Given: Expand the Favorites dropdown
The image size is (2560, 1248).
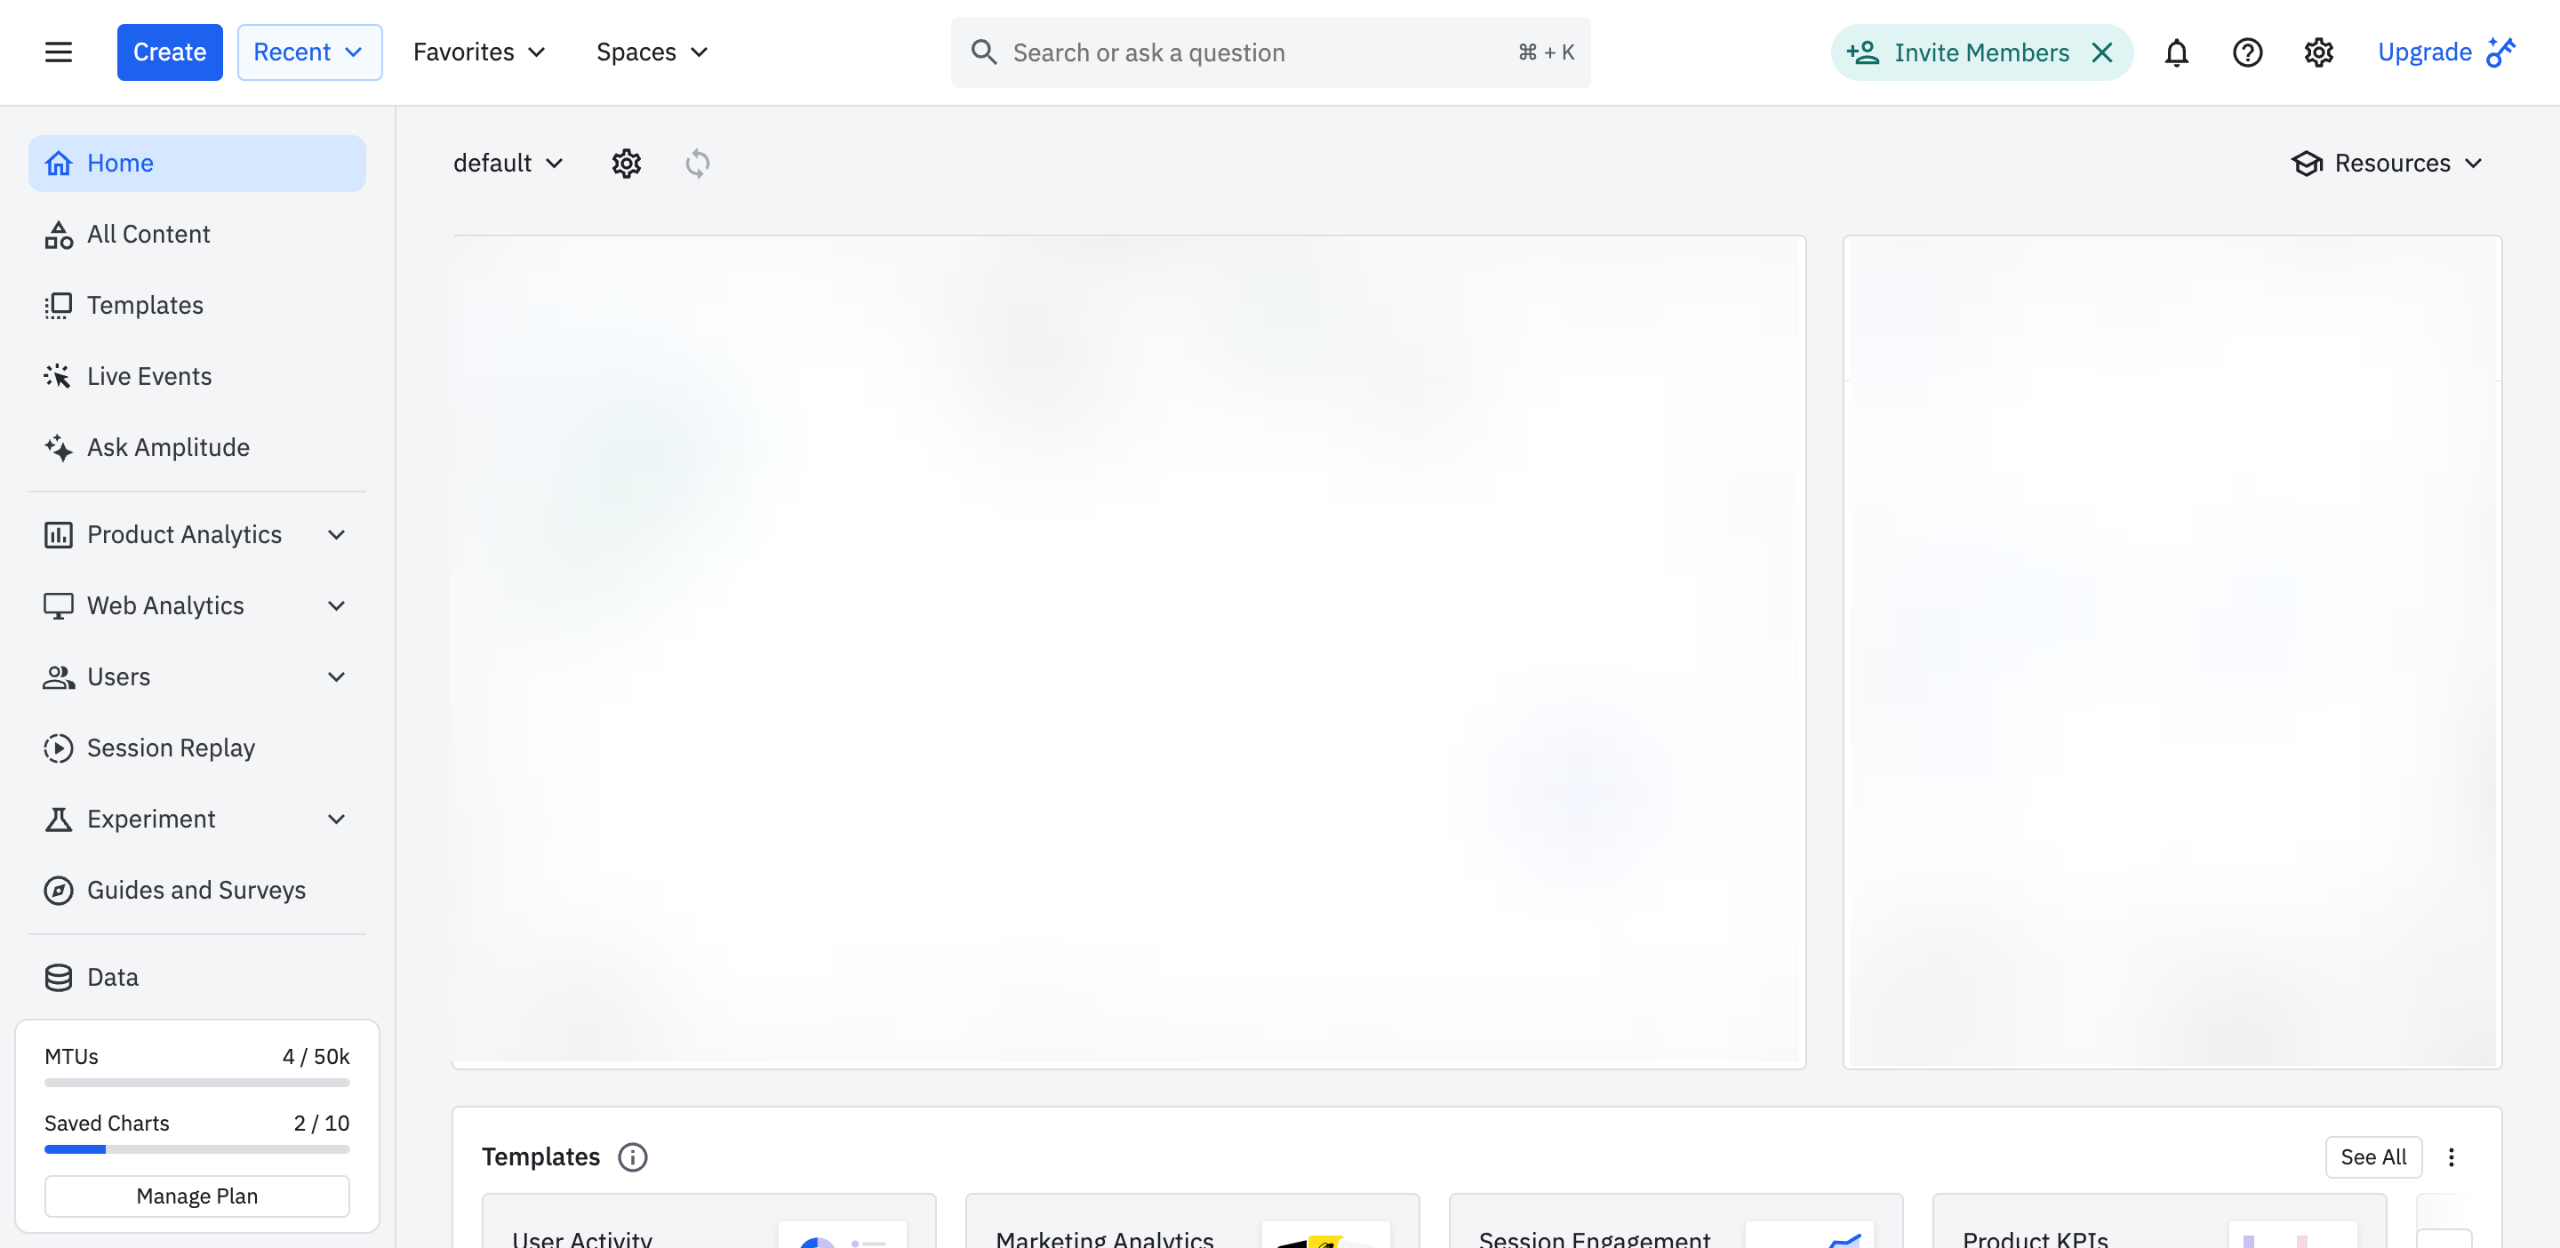Looking at the screenshot, I should pyautogui.click(x=479, y=52).
